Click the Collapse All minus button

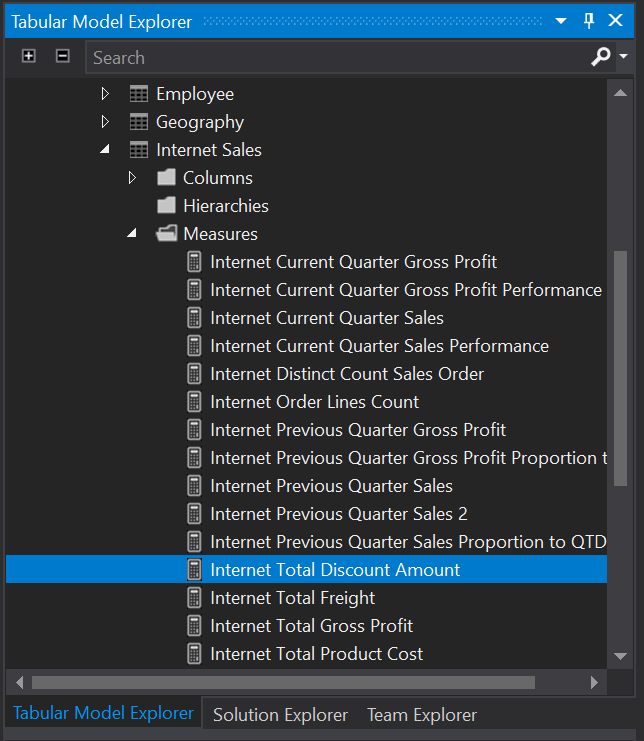(x=62, y=57)
